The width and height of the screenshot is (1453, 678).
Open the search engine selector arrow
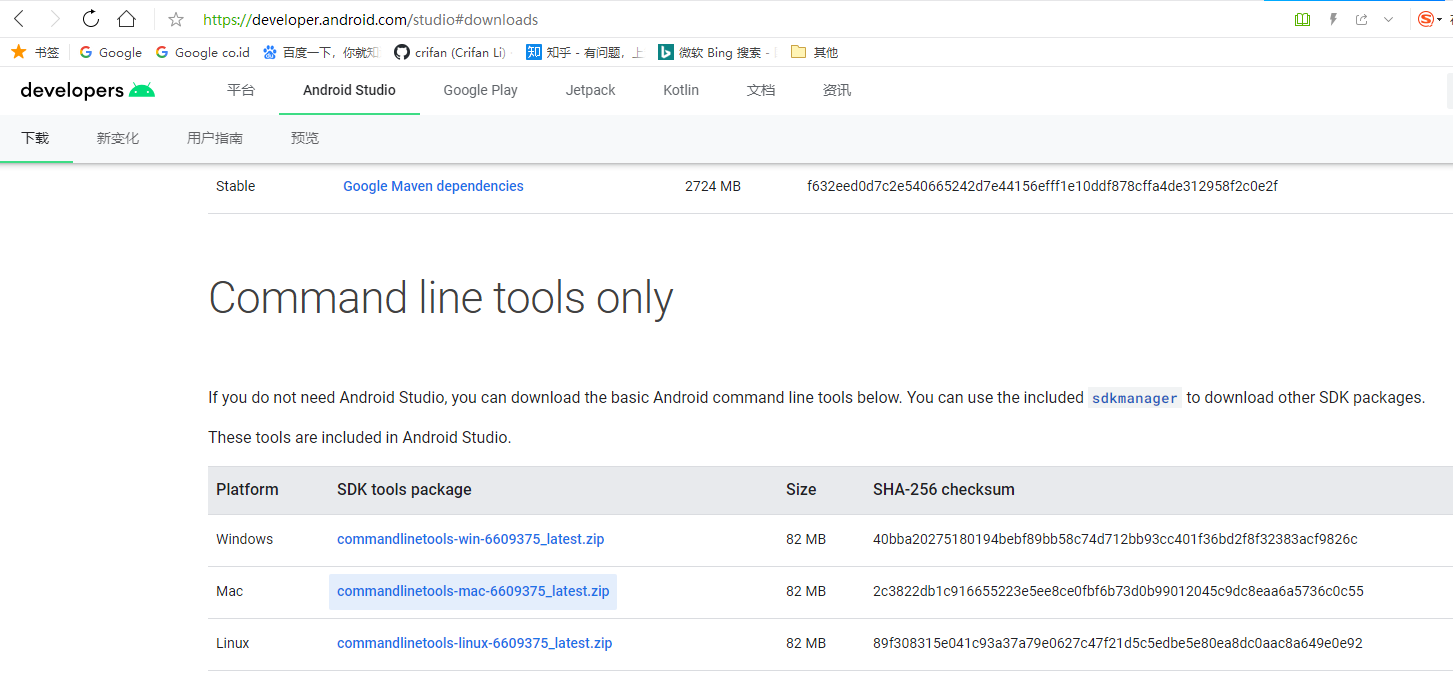(1440, 19)
